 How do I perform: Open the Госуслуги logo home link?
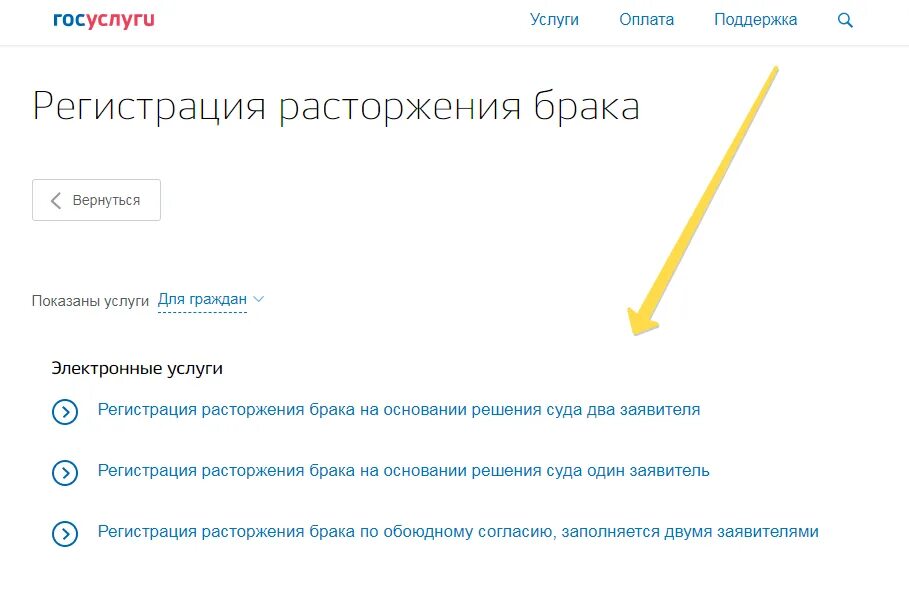click(104, 20)
